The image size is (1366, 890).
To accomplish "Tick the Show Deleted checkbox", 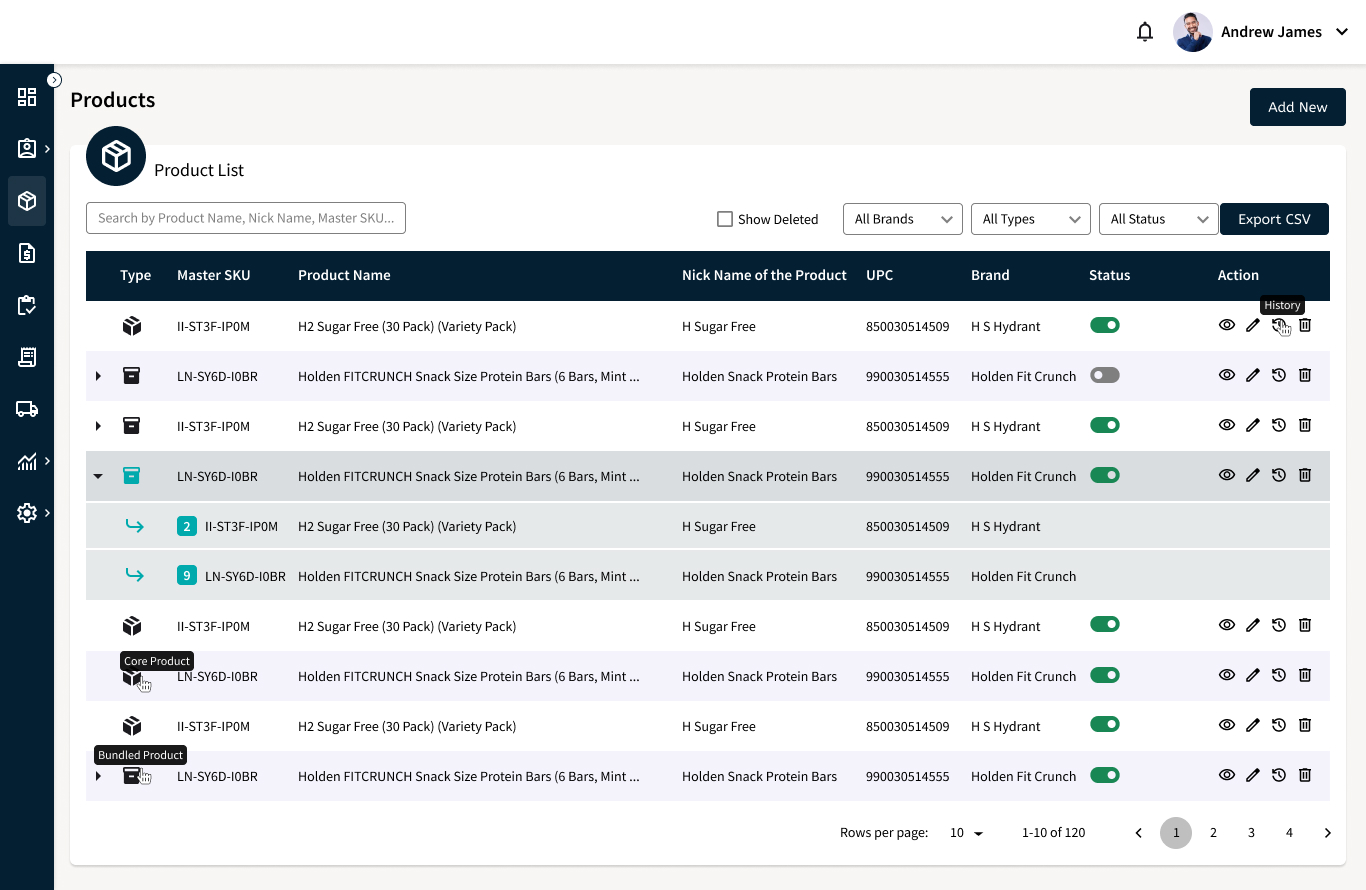I will (x=725, y=219).
